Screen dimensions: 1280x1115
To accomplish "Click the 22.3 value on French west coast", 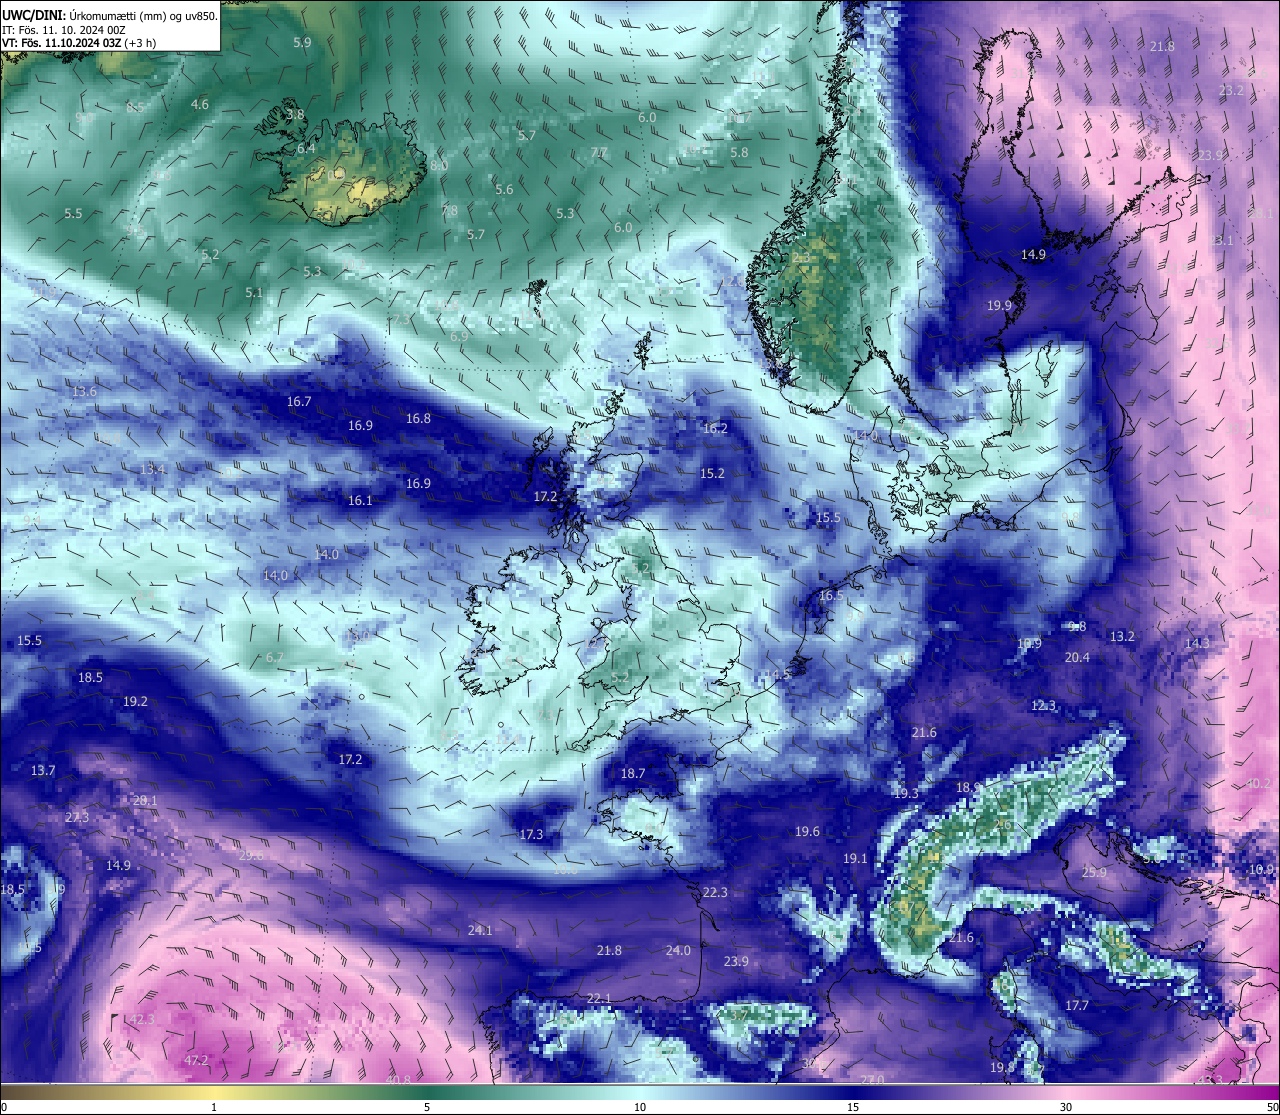I will pyautogui.click(x=715, y=892).
